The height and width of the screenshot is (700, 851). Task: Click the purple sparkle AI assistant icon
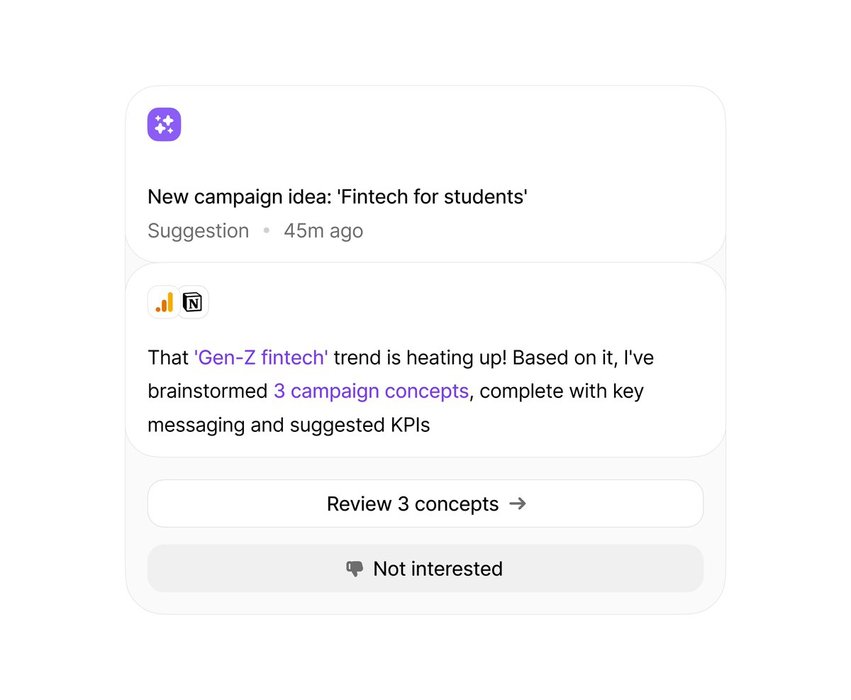click(164, 124)
